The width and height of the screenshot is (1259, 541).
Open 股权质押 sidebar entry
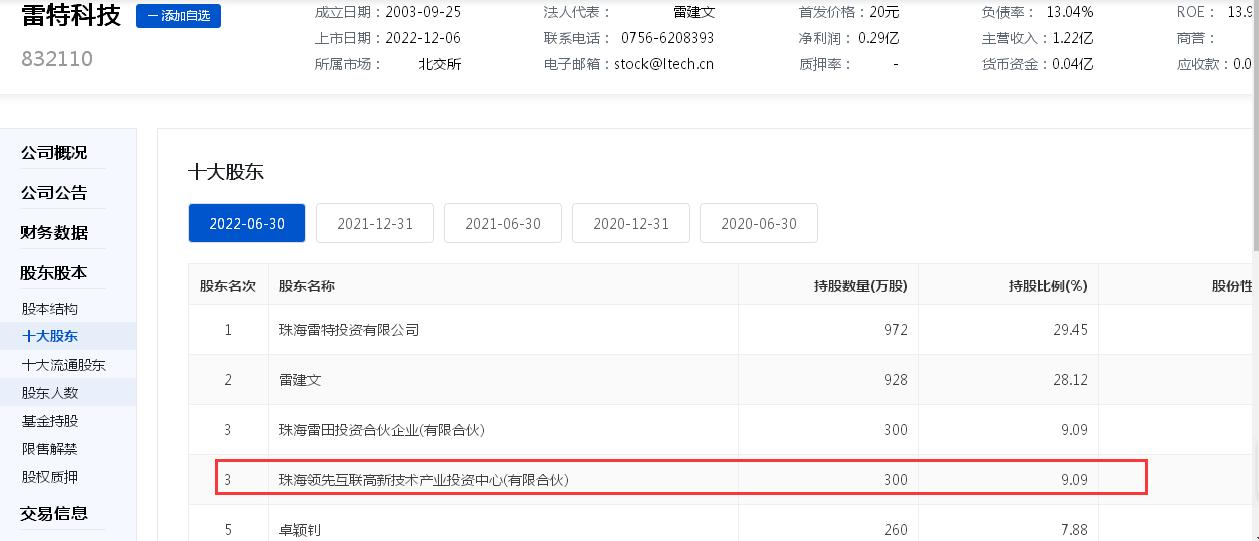click(x=50, y=477)
